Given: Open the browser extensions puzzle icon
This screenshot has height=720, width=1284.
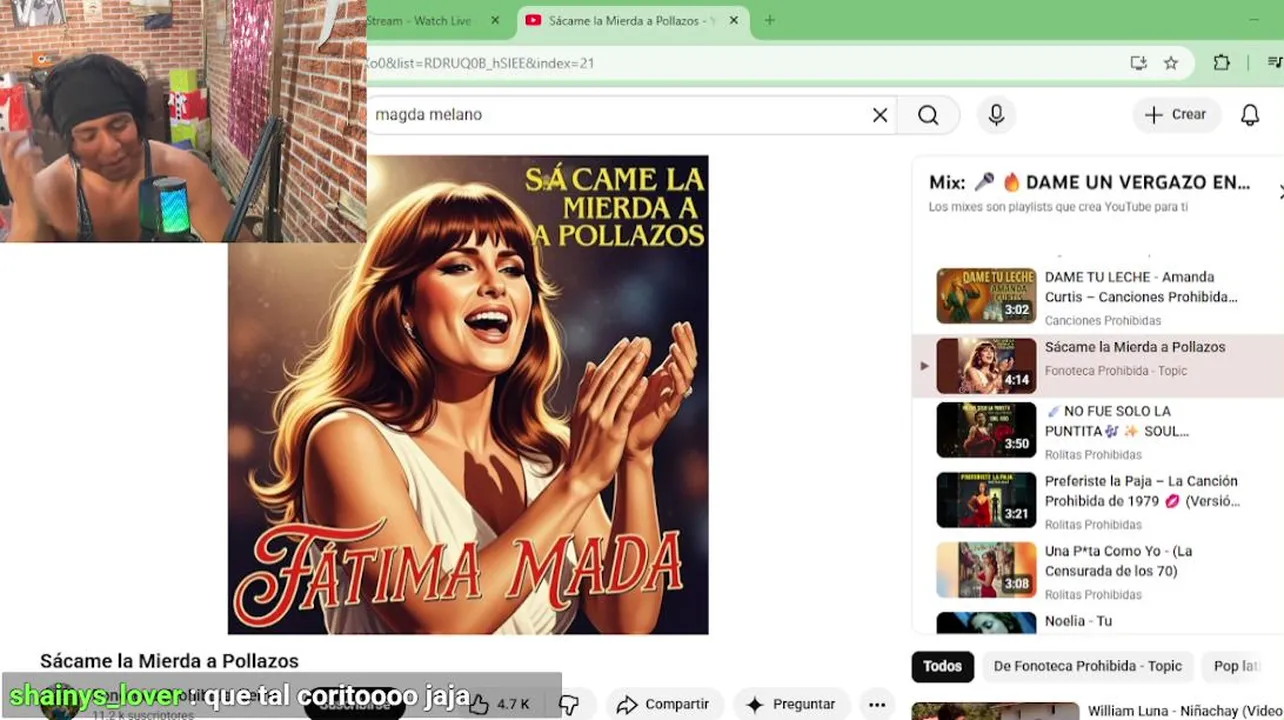Looking at the screenshot, I should [1221, 63].
